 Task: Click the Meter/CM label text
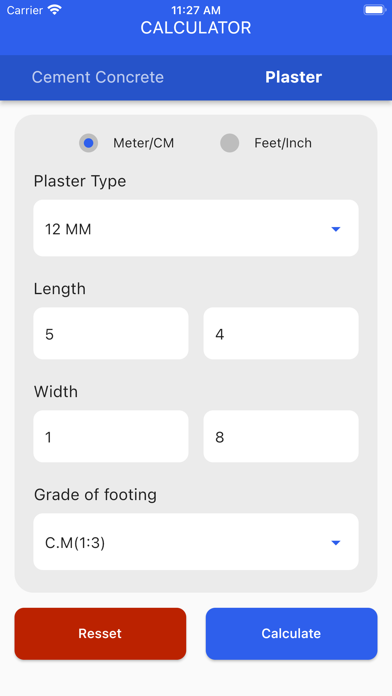[x=143, y=143]
